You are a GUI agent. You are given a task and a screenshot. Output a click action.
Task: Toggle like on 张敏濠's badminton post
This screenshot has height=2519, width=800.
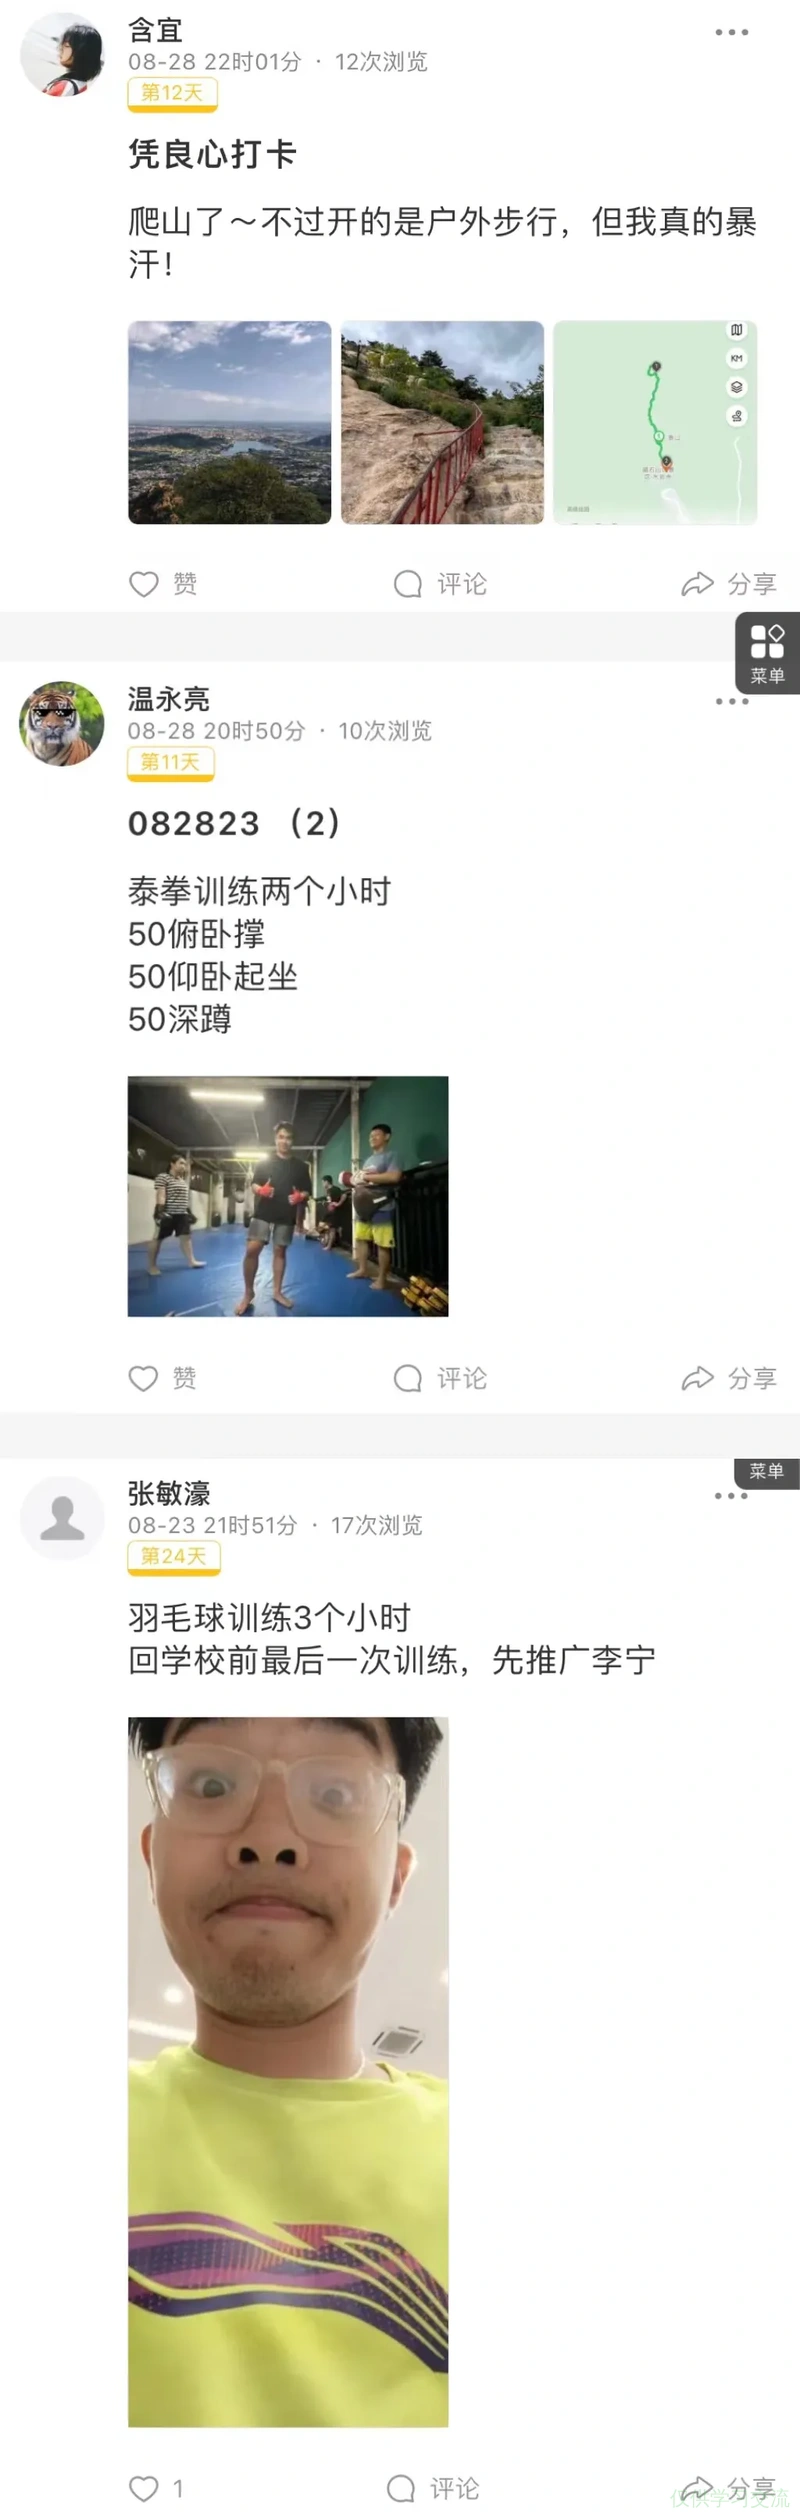pyautogui.click(x=156, y=2488)
